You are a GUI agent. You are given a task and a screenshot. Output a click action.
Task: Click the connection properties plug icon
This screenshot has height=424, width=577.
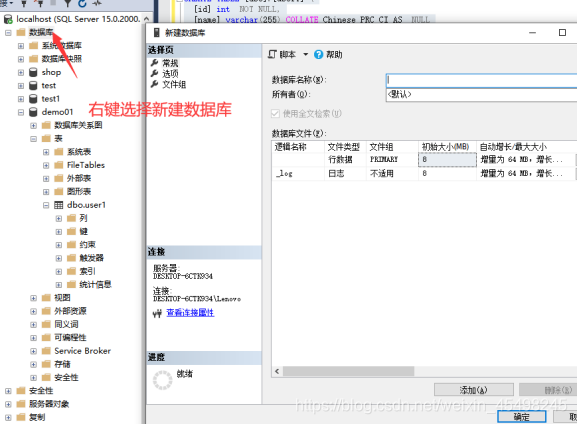157,313
